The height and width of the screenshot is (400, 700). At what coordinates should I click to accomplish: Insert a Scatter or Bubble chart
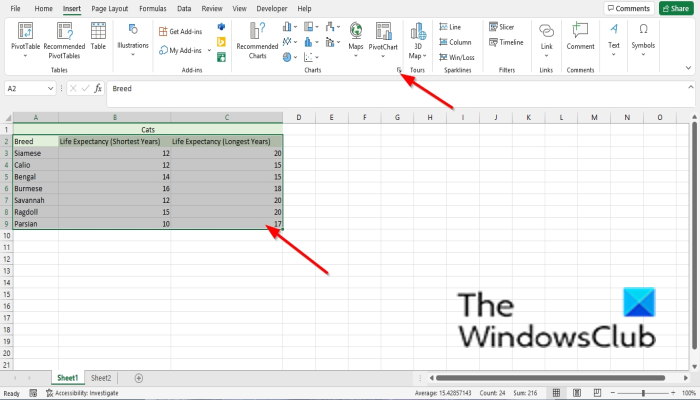(x=311, y=57)
